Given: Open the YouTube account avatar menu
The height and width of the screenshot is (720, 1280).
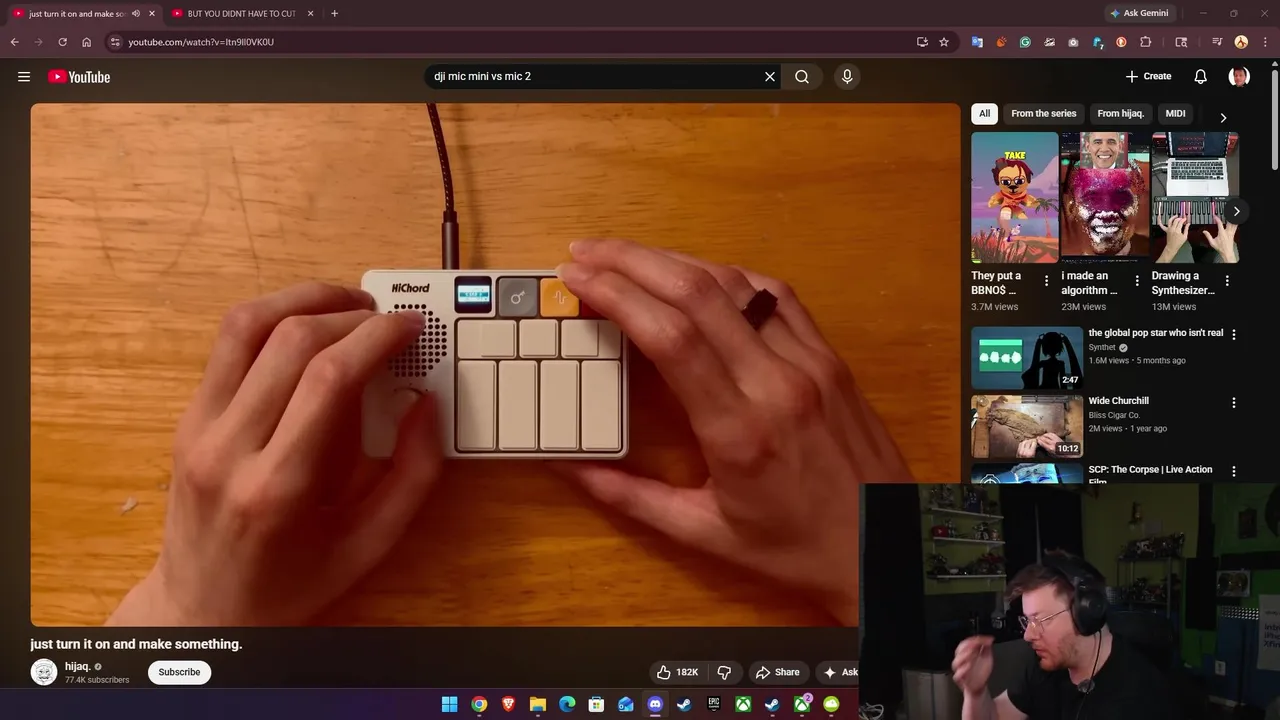Looking at the screenshot, I should coord(1239,76).
